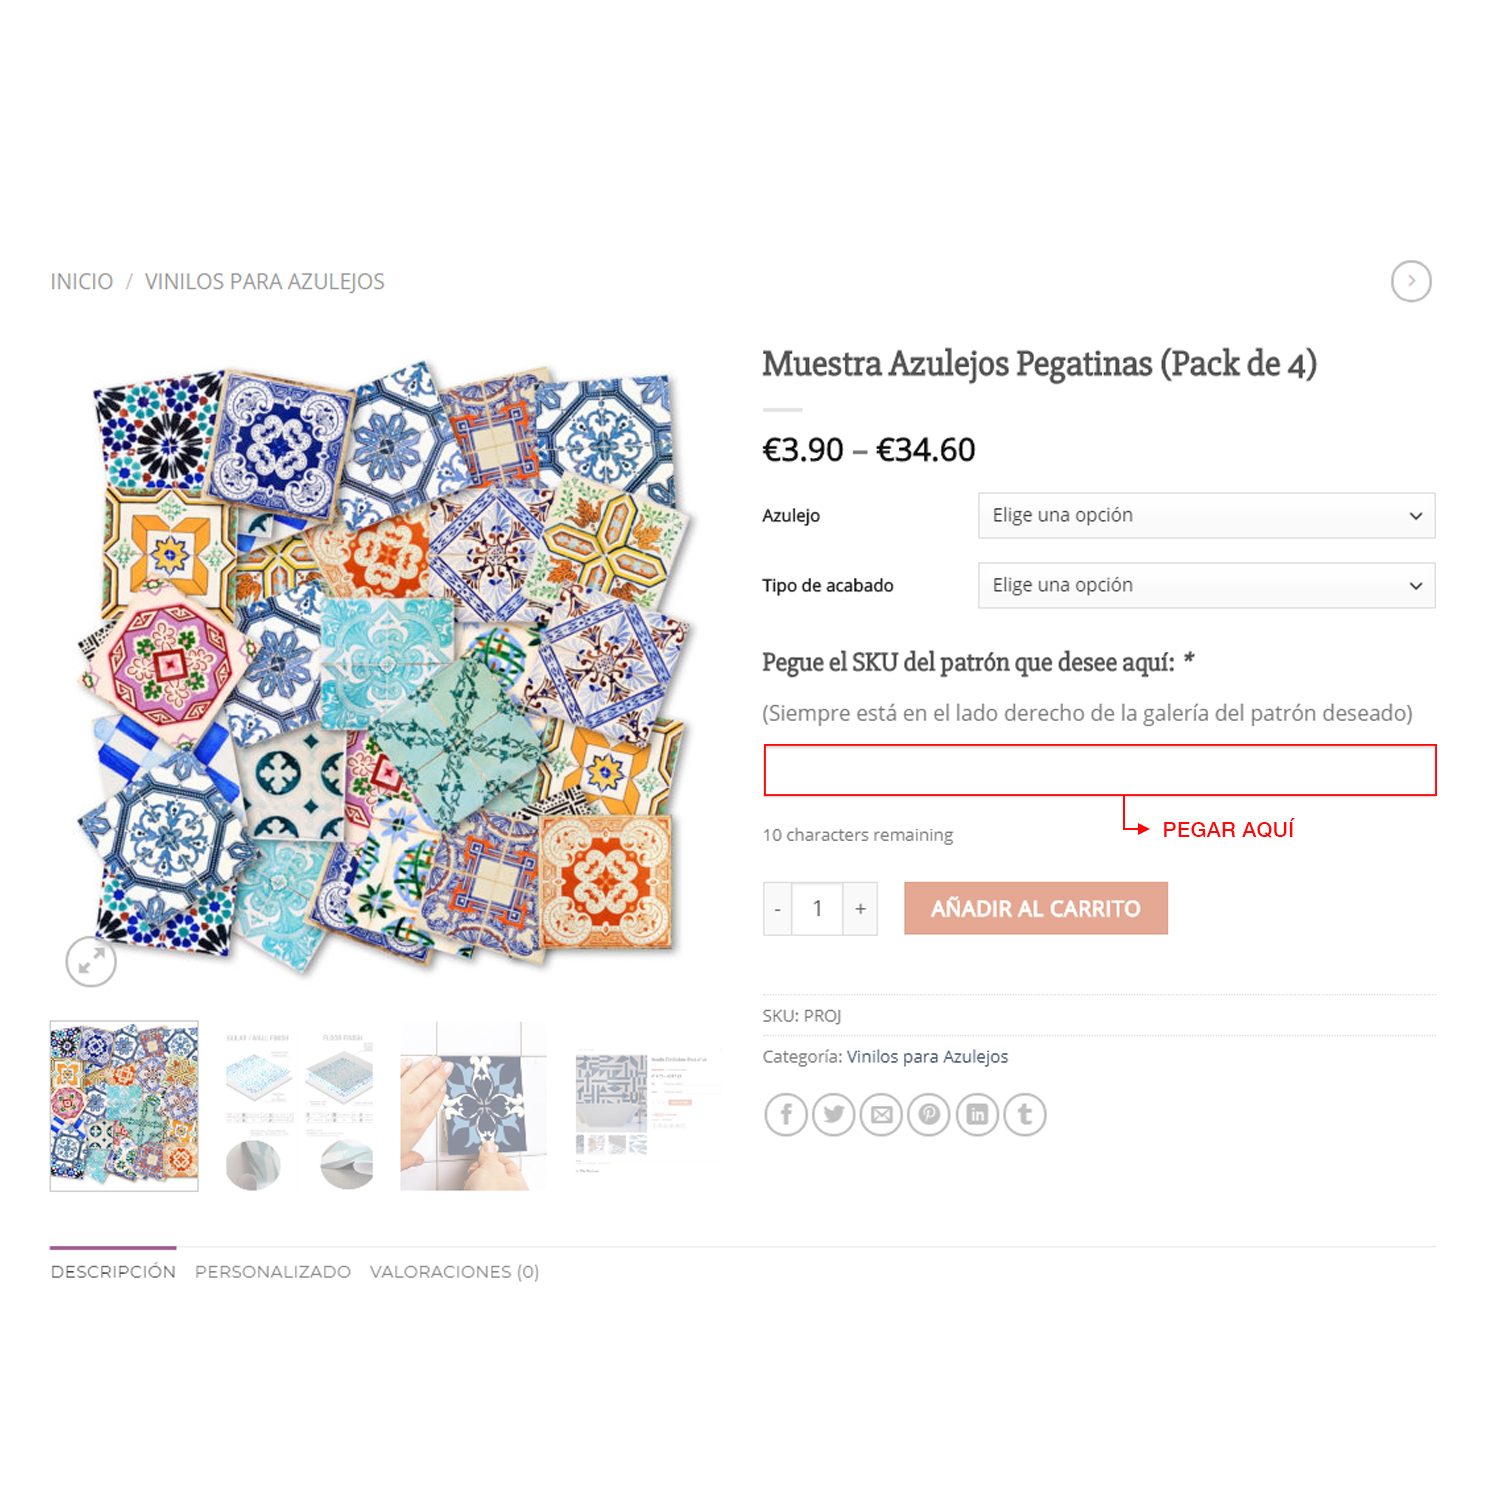Switch to the Personalizado tab
The width and height of the screenshot is (1485, 1486).
(273, 1271)
